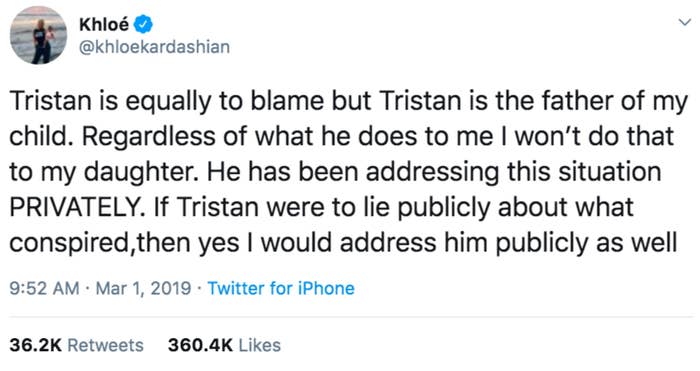The height and width of the screenshot is (371, 700).
Task: Visit the @khloekardashian handle link
Action: pos(154,47)
